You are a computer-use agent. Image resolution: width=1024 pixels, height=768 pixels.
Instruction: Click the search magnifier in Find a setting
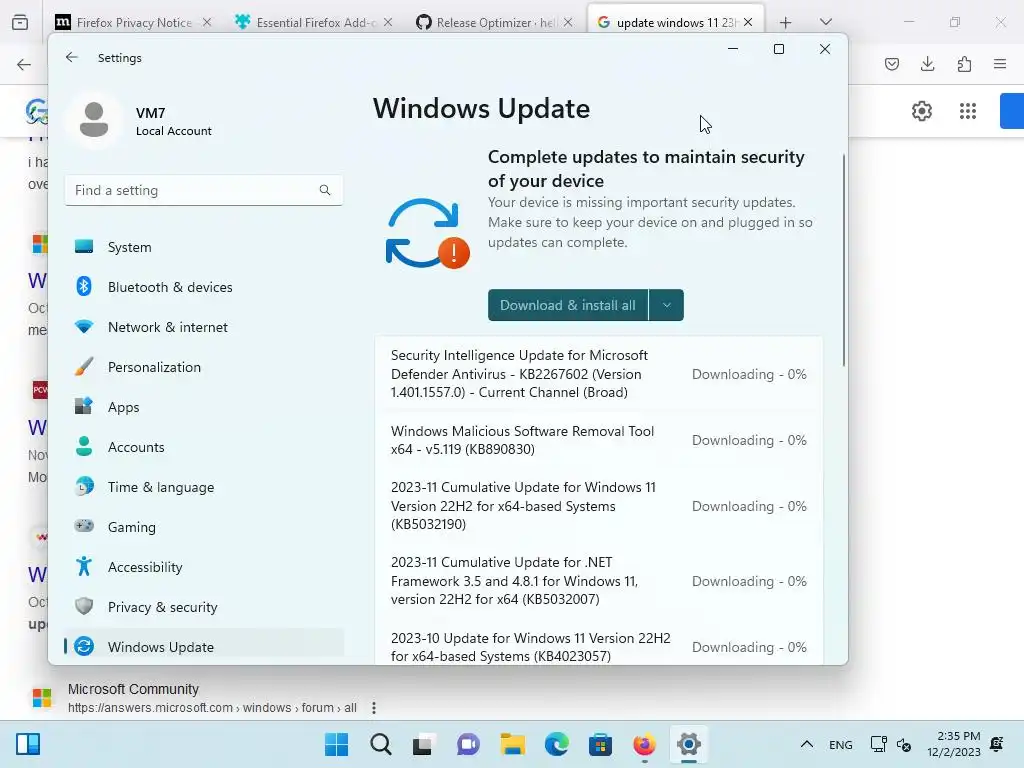click(x=325, y=190)
